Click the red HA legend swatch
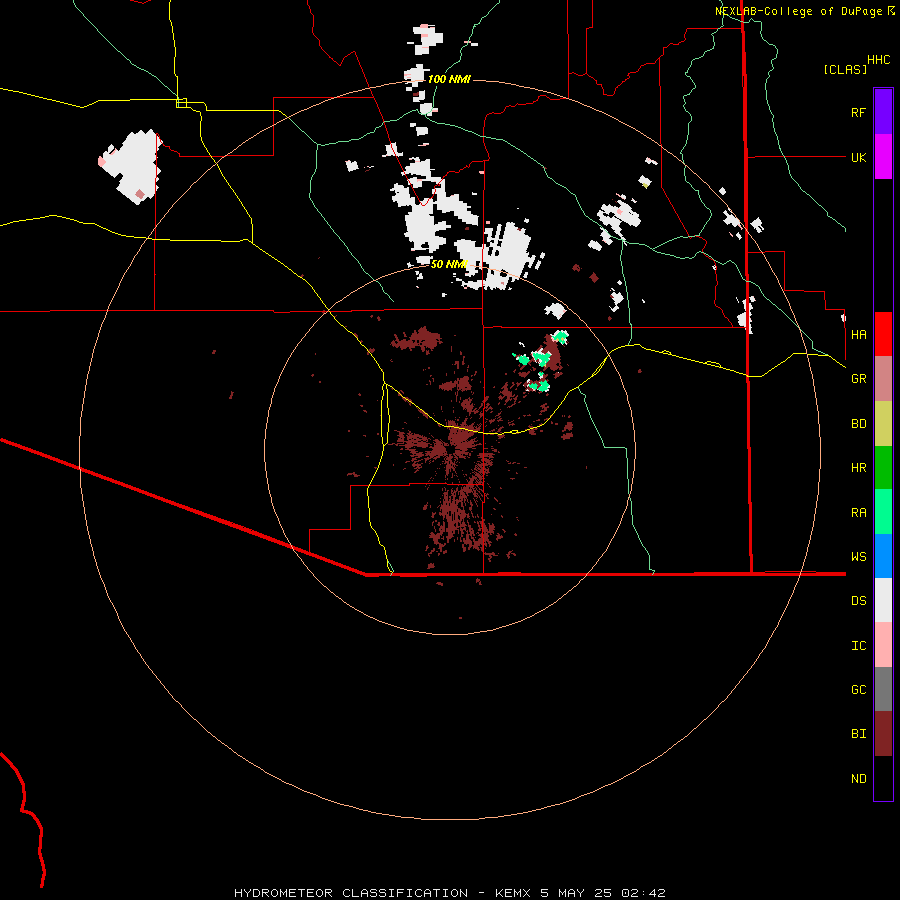Image resolution: width=900 pixels, height=900 pixels. (x=883, y=334)
